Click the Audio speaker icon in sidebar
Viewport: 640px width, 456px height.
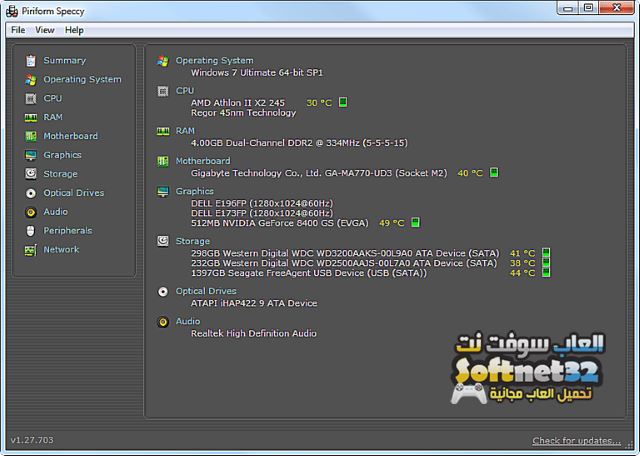pyautogui.click(x=31, y=212)
